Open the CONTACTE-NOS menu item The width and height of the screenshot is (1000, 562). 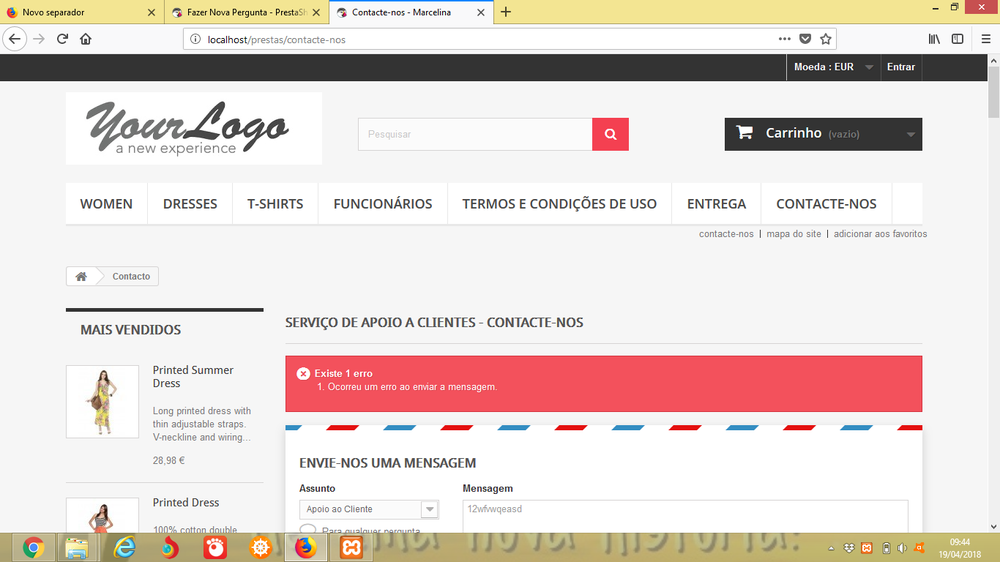click(x=827, y=203)
